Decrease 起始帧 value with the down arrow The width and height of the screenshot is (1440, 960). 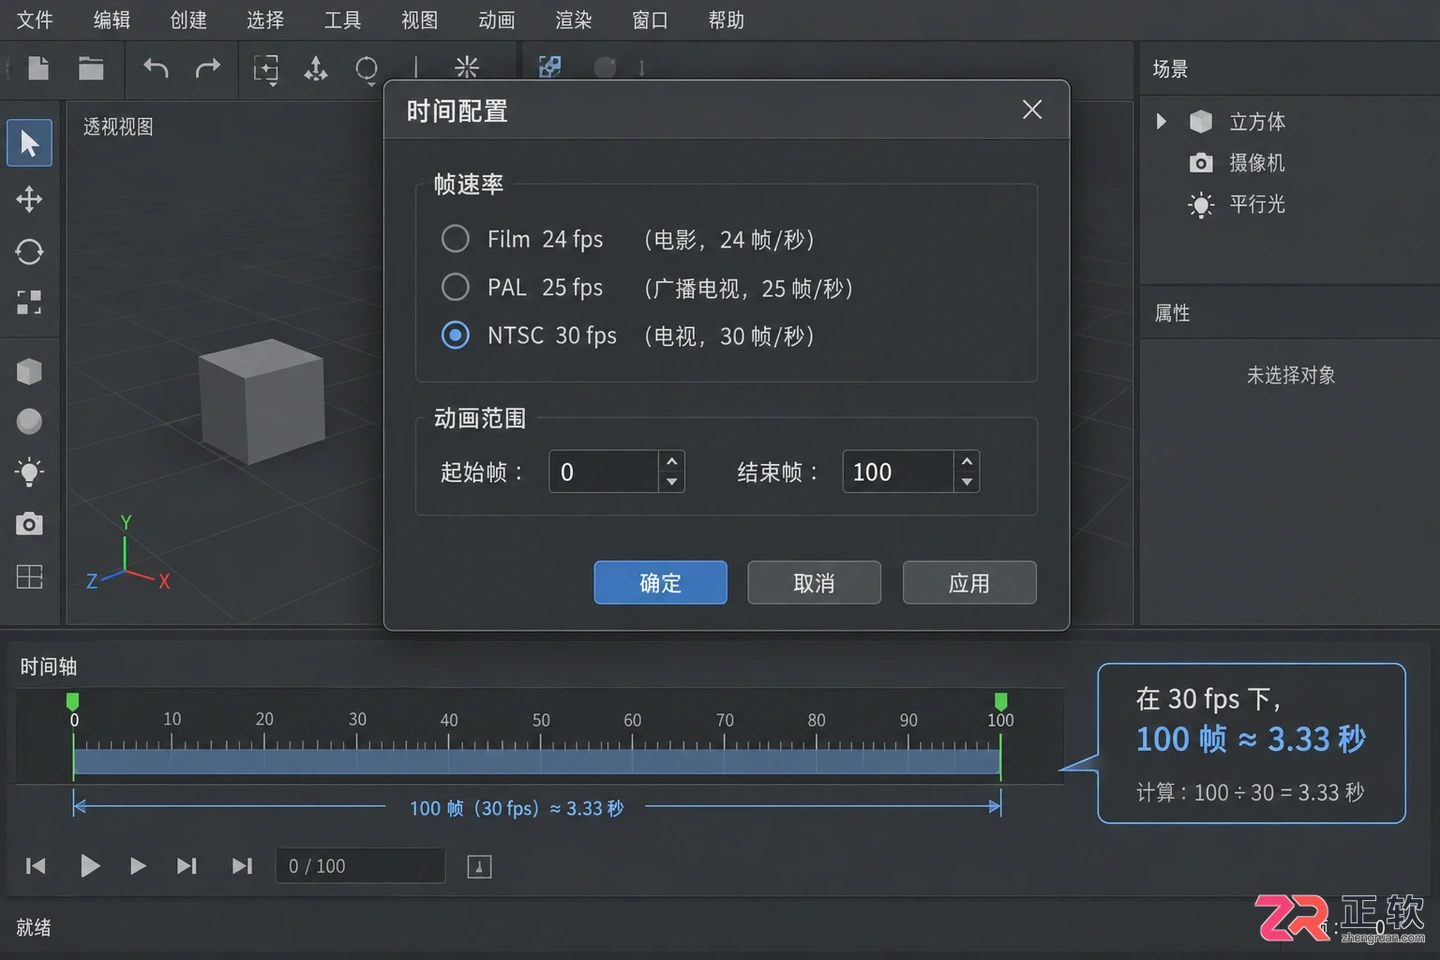tap(672, 482)
